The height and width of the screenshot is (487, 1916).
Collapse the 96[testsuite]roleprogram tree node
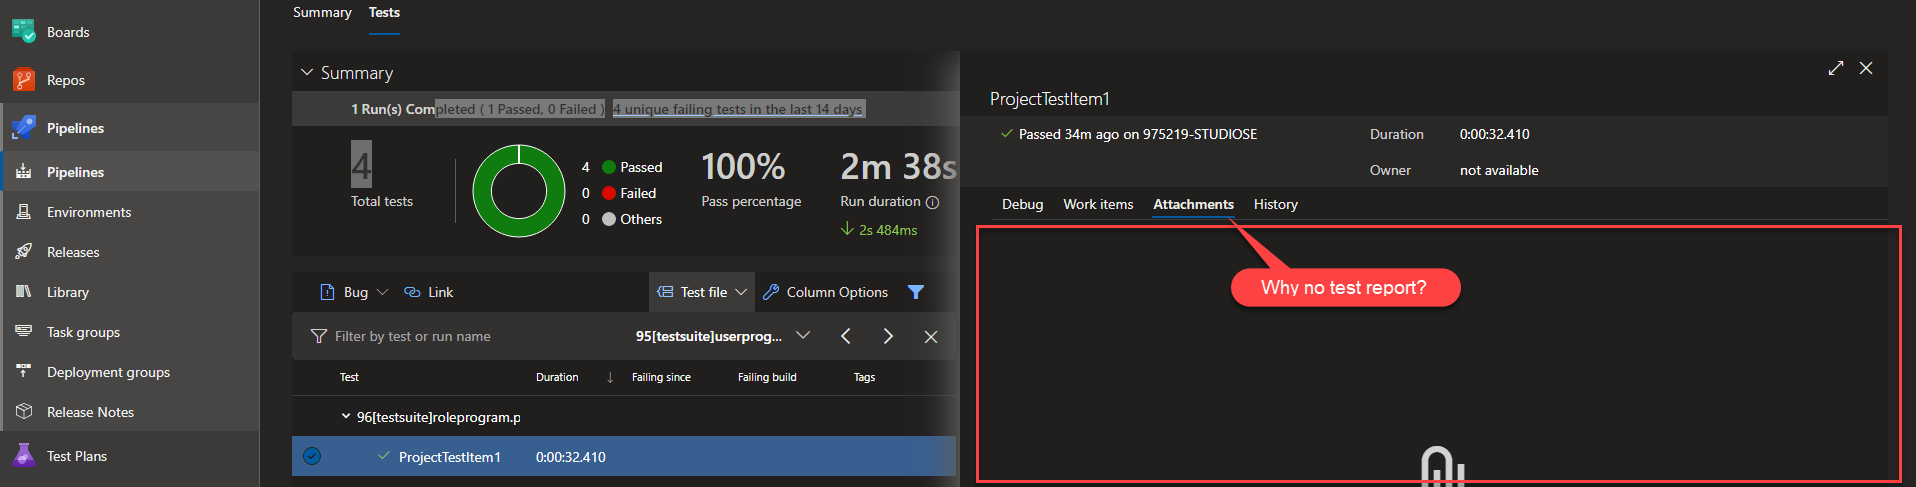[346, 417]
